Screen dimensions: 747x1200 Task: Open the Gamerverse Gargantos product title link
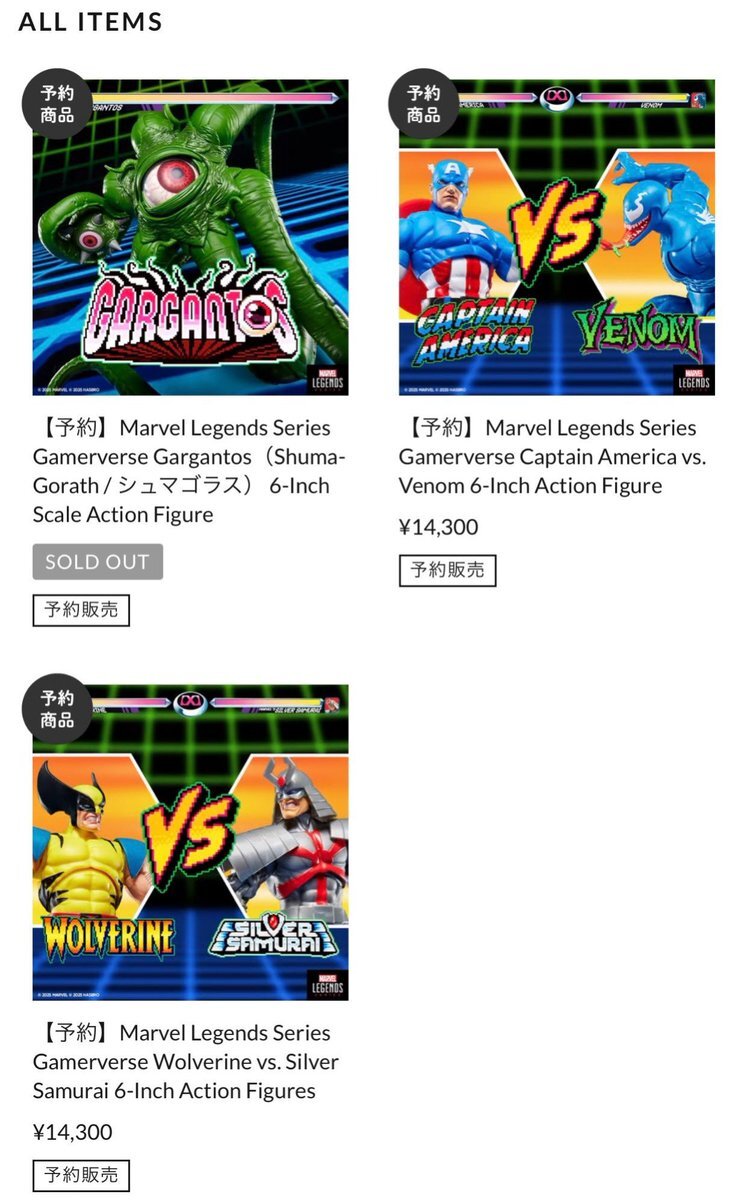tap(189, 471)
